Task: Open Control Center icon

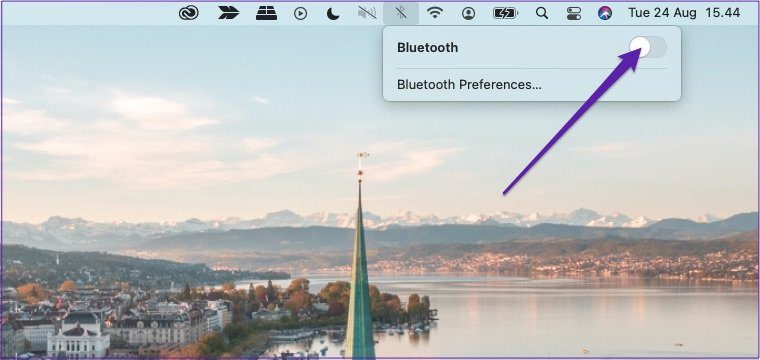Action: (574, 14)
